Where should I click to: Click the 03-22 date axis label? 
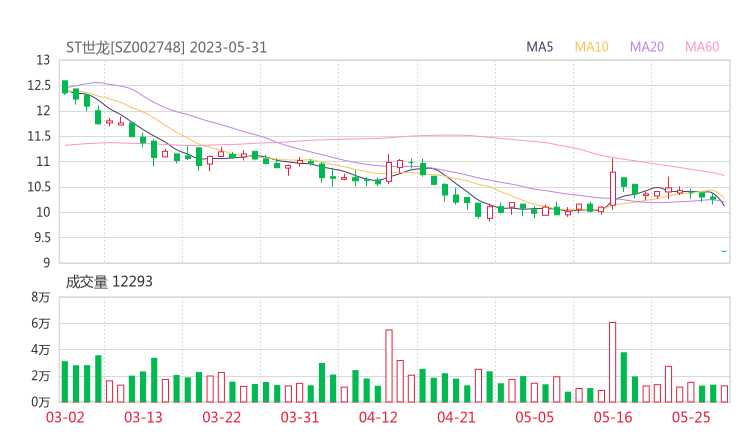221,417
